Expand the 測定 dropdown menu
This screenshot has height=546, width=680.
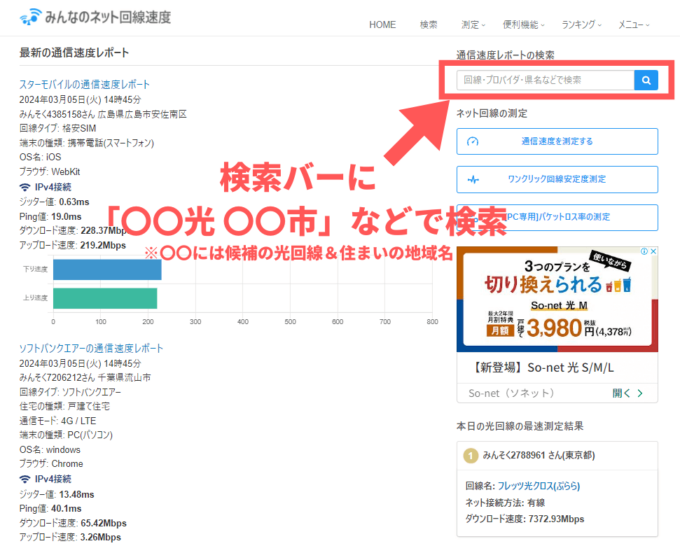[474, 25]
